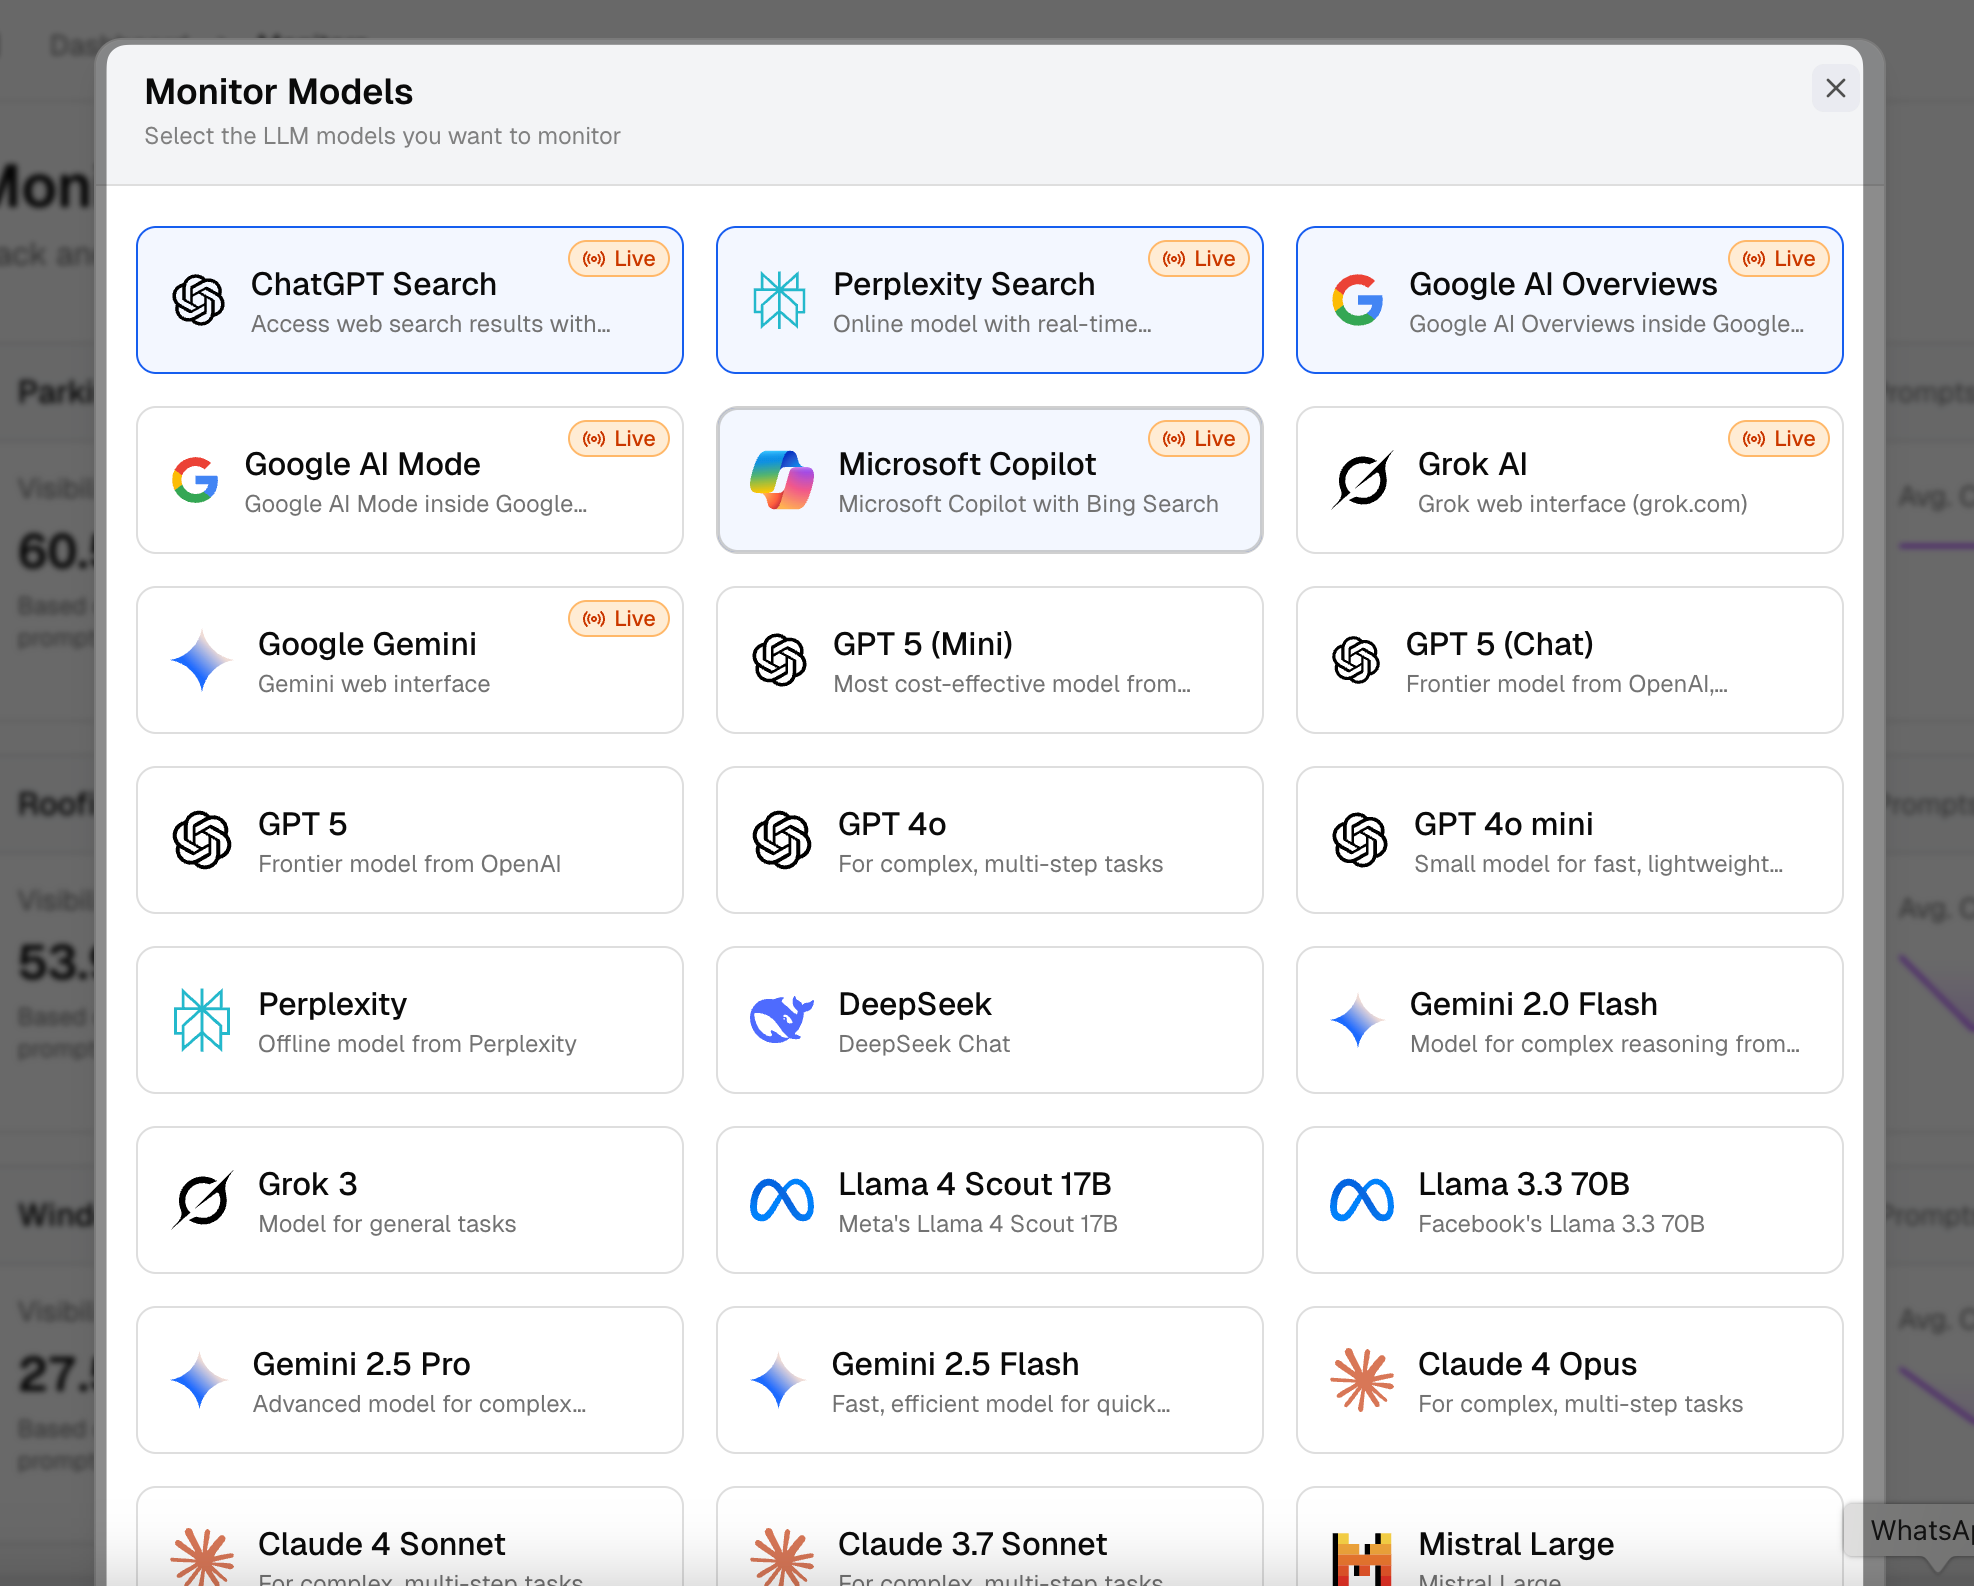Image resolution: width=1974 pixels, height=1586 pixels.
Task: Click the Mistral Large pixel logo
Action: pyautogui.click(x=1361, y=1558)
